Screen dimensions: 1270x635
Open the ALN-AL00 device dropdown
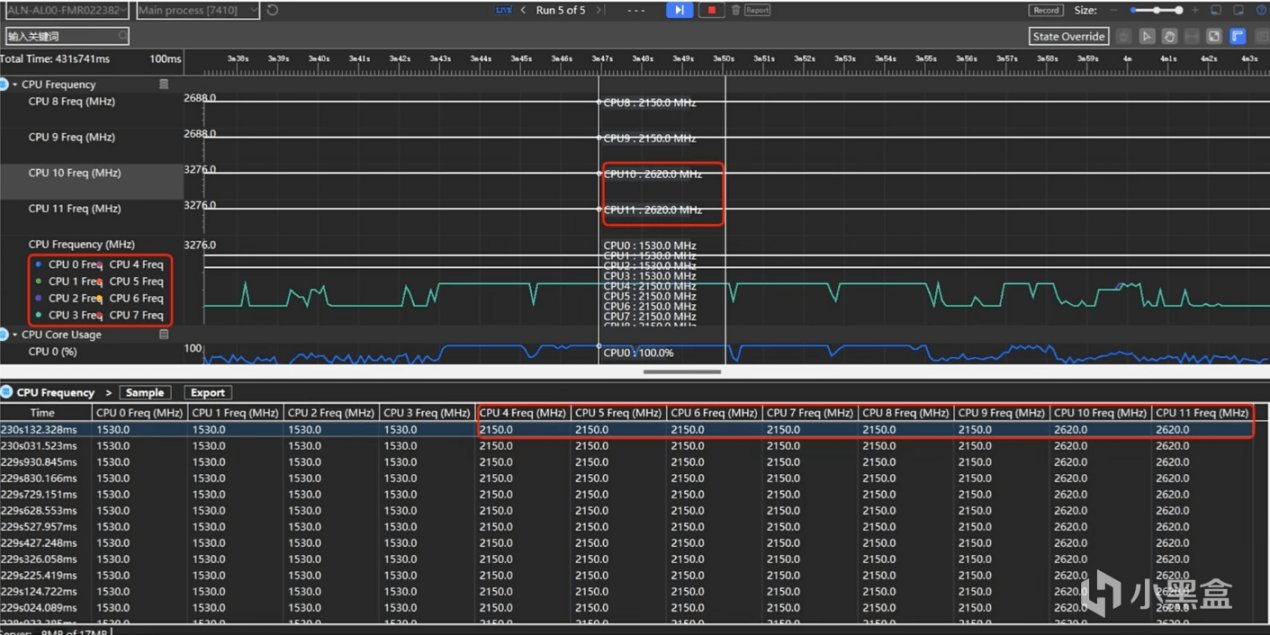67,10
